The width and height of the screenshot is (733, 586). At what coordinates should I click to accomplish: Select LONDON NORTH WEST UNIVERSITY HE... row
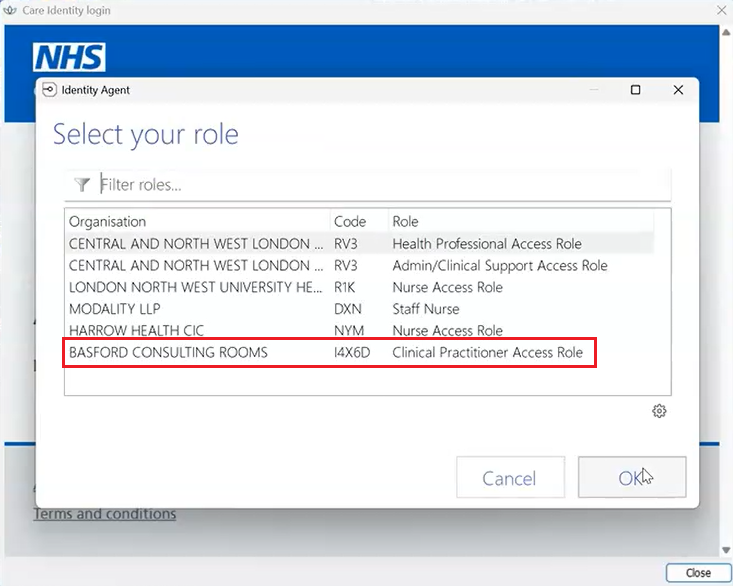click(x=359, y=287)
